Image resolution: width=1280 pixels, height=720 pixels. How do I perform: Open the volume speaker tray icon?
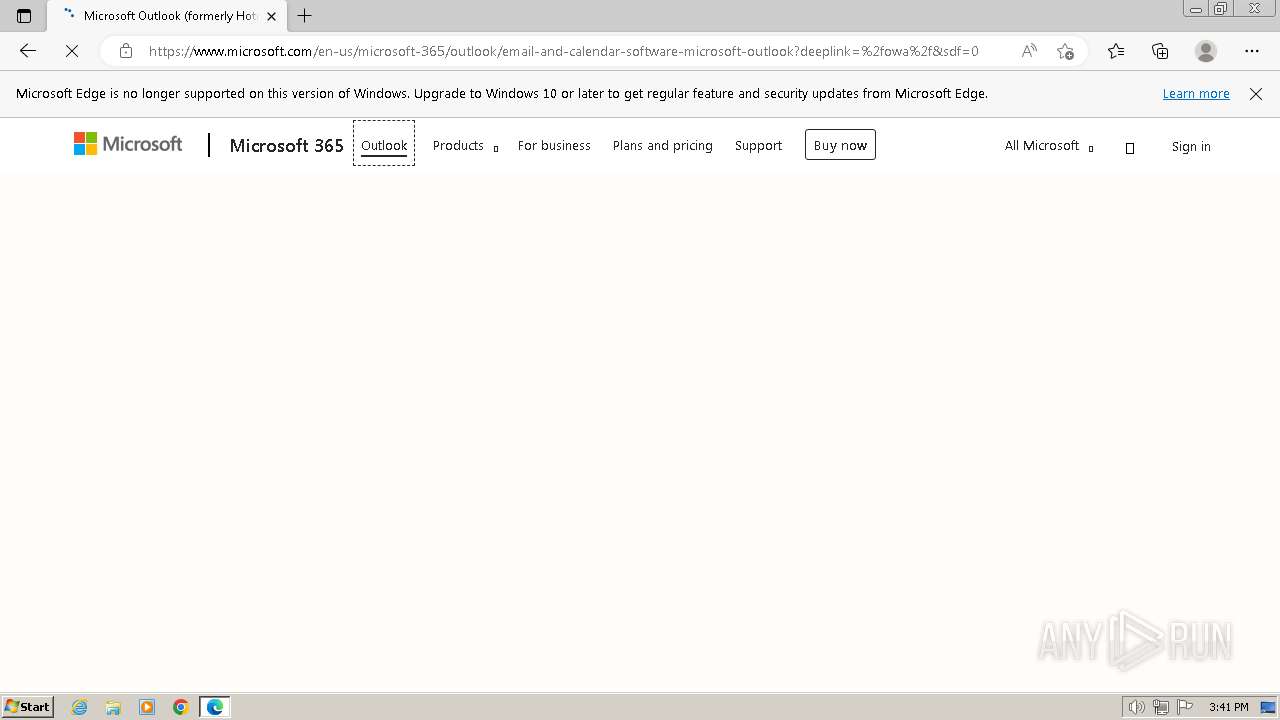pos(1137,707)
